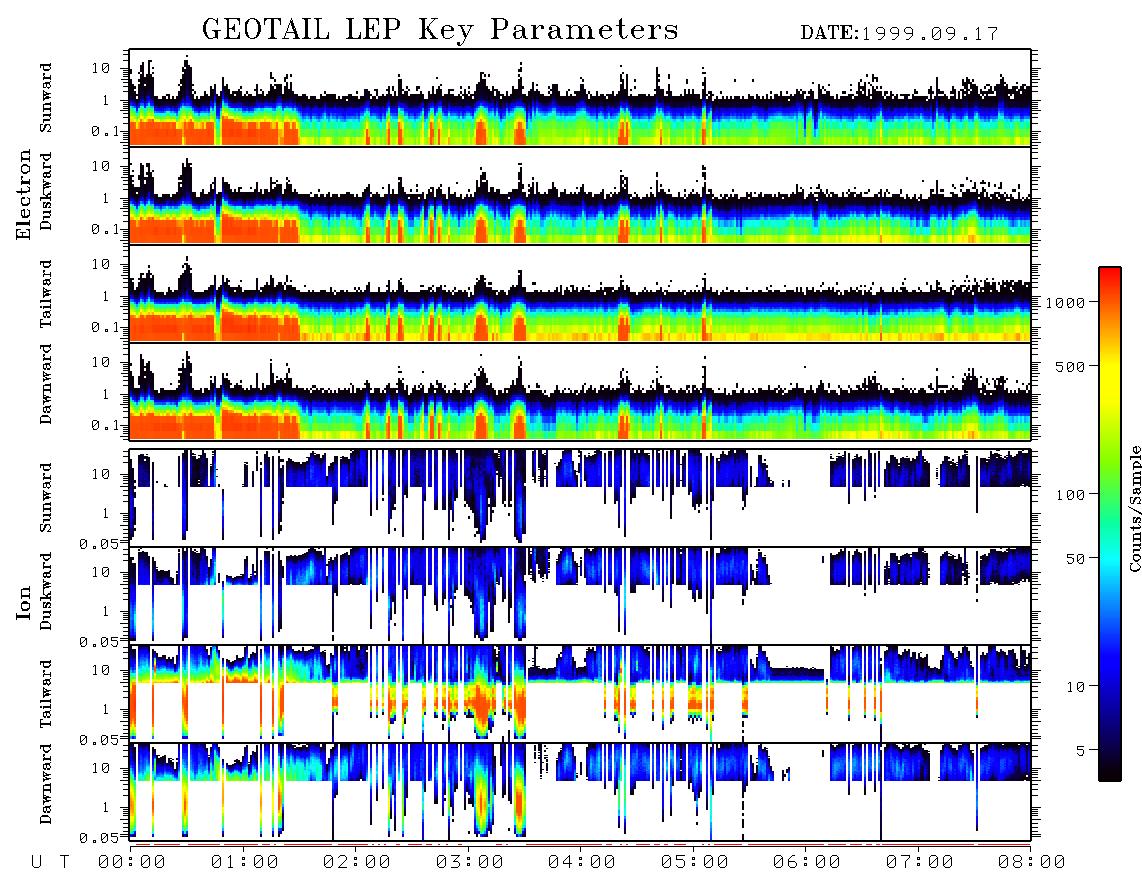Click the Ion Sunward spectrogram panel
Viewport: 1142px width, 880px height.
click(x=580, y=497)
